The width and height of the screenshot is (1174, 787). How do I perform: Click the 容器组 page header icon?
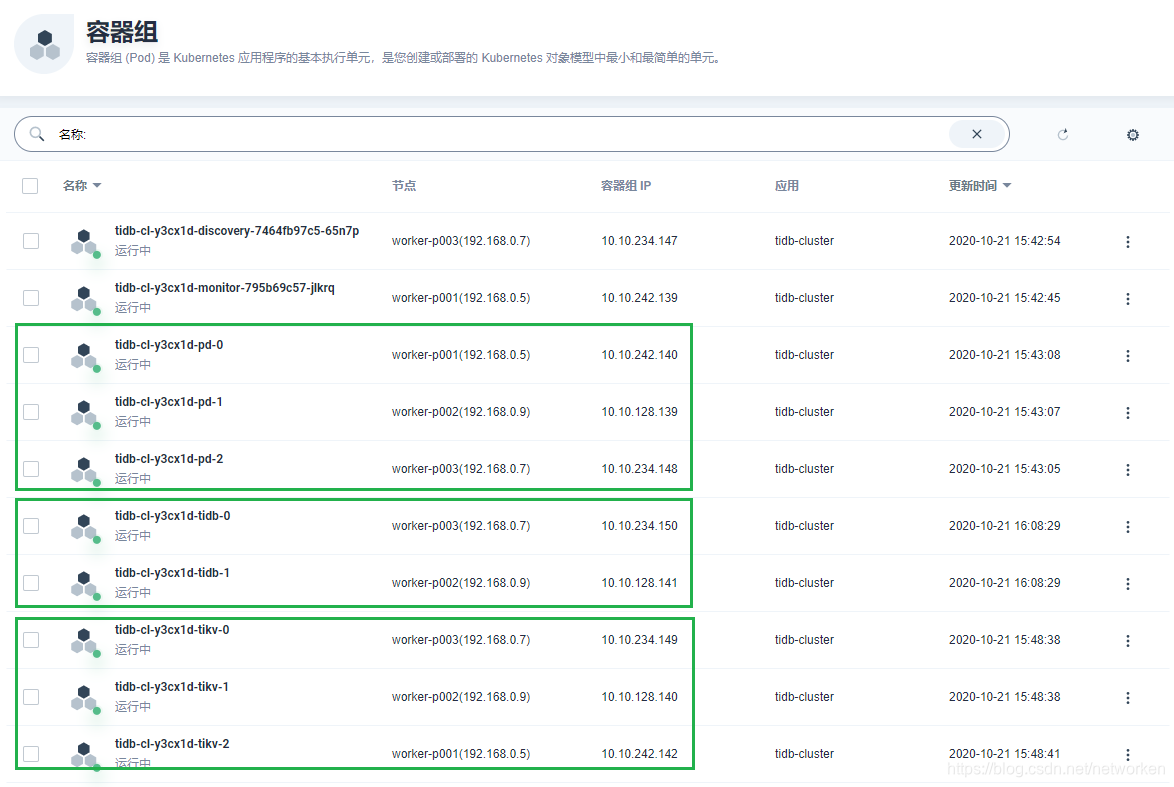pos(44,44)
